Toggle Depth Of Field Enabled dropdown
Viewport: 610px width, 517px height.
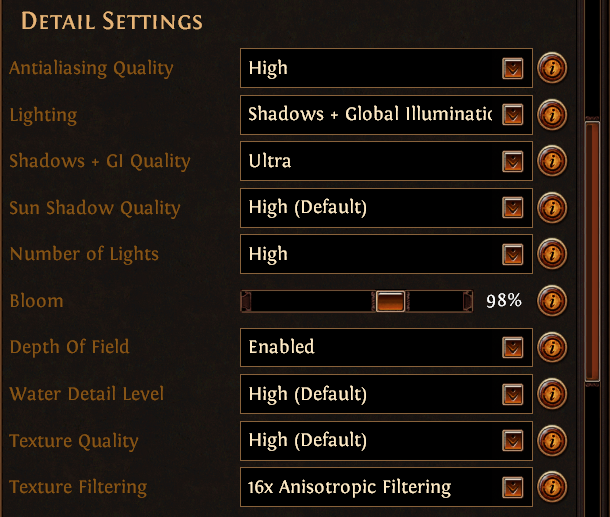point(386,347)
